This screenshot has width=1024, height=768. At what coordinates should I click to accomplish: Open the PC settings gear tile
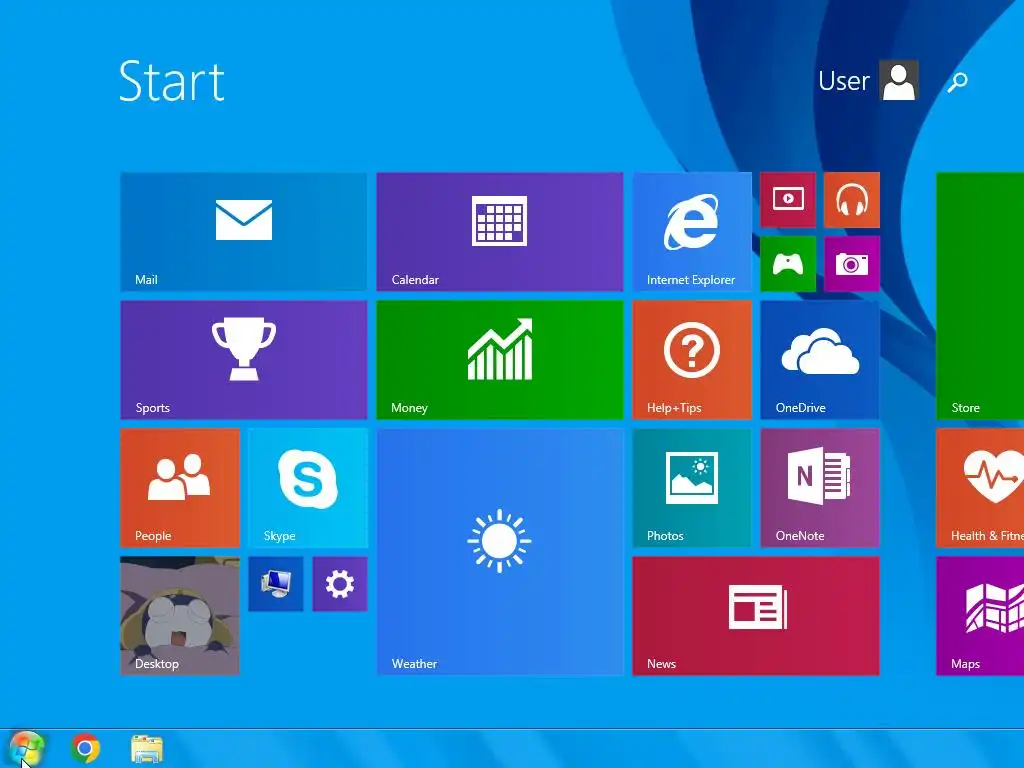(x=340, y=584)
